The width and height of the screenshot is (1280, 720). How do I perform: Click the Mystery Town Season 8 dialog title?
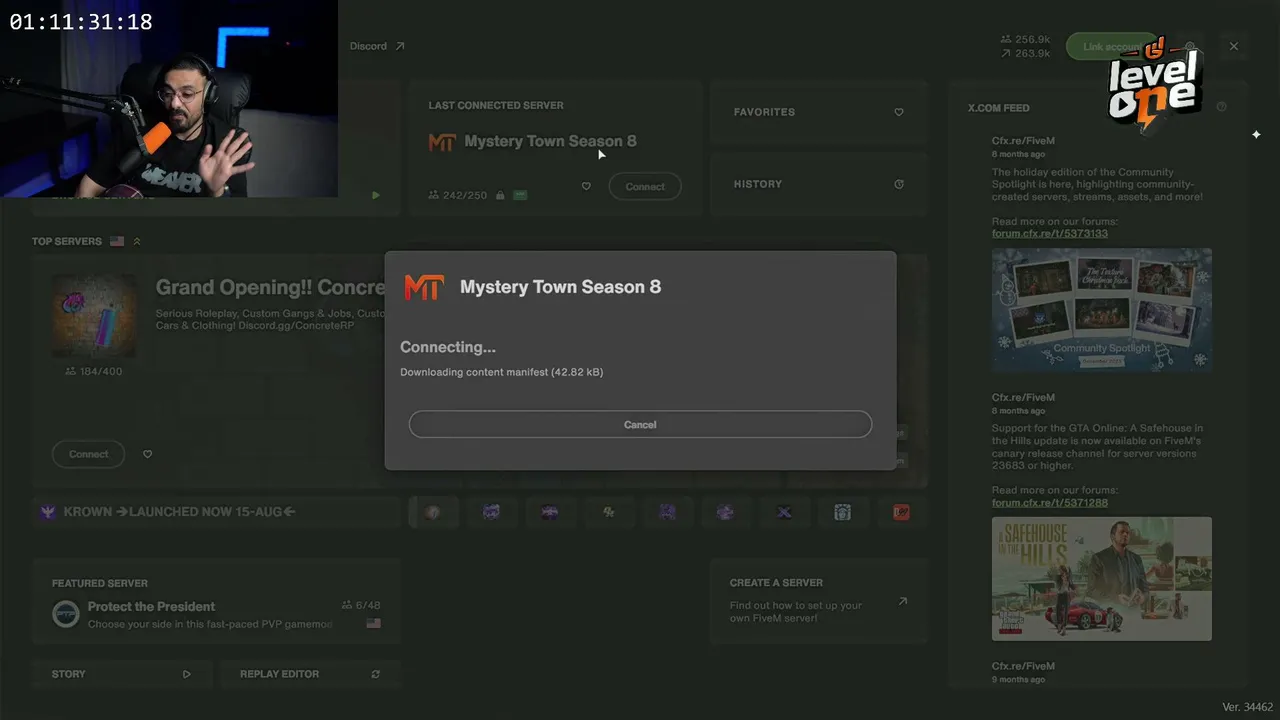(560, 287)
